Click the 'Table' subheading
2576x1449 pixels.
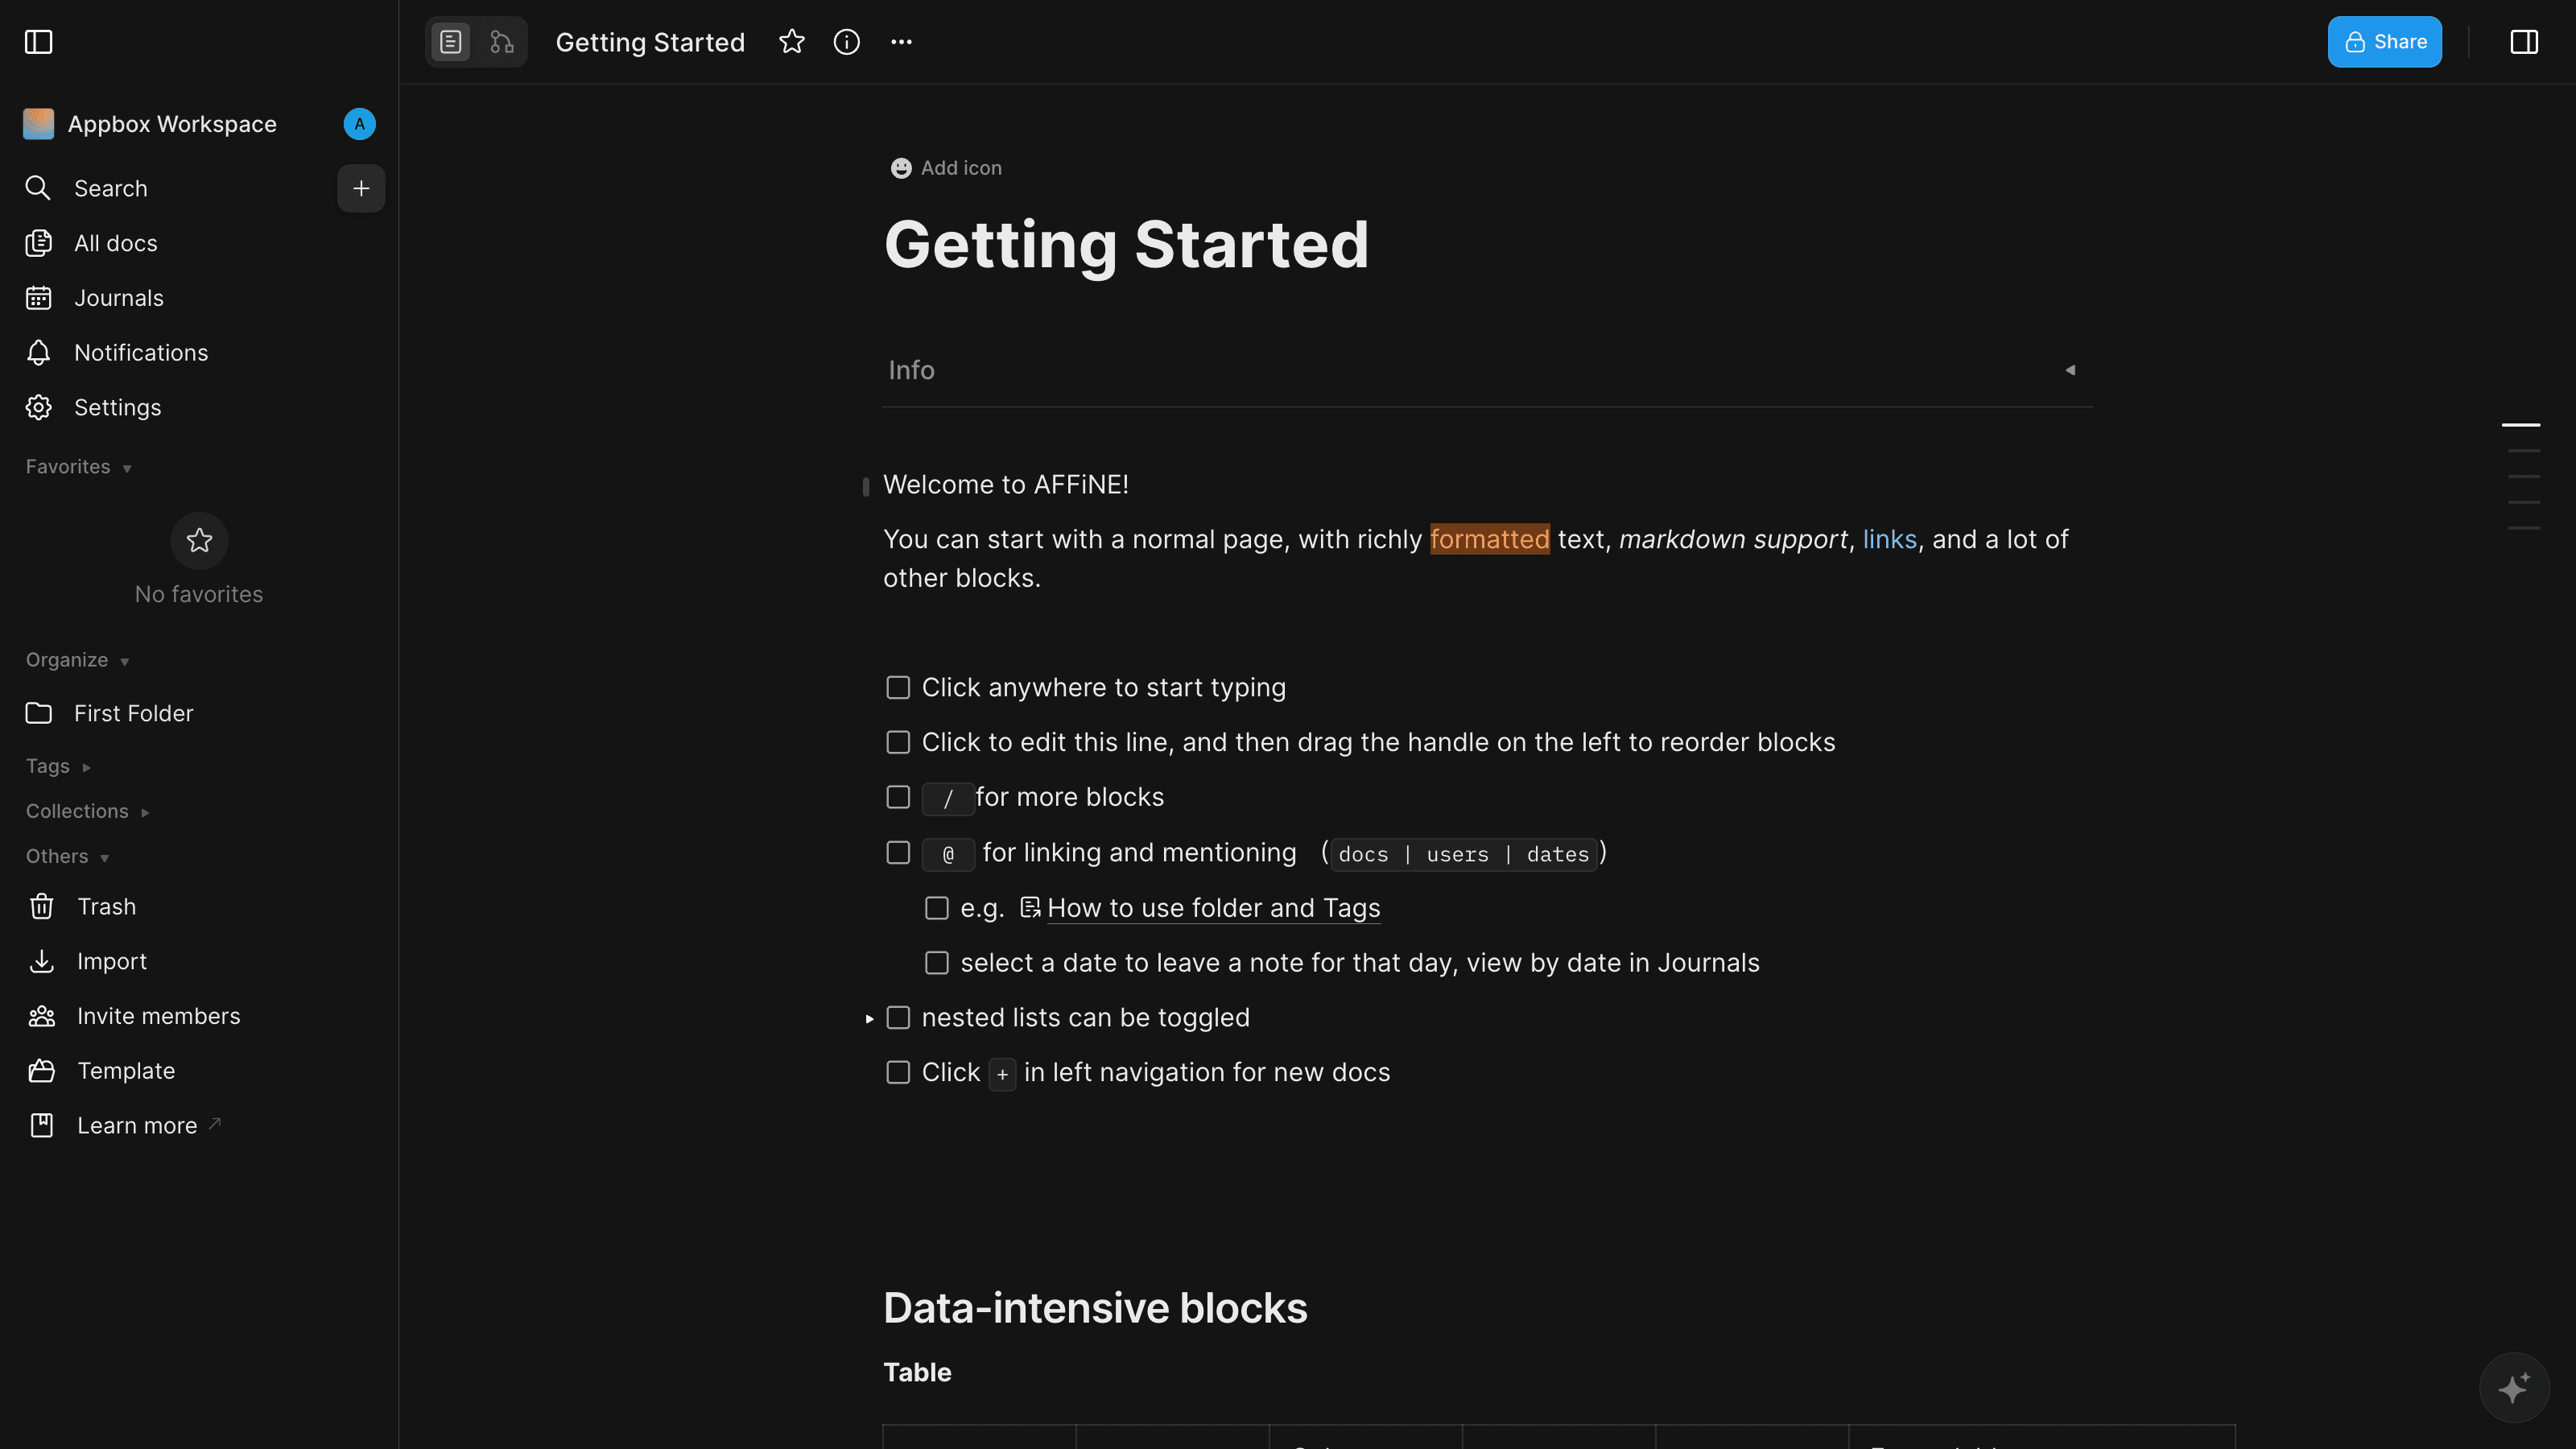point(917,1372)
